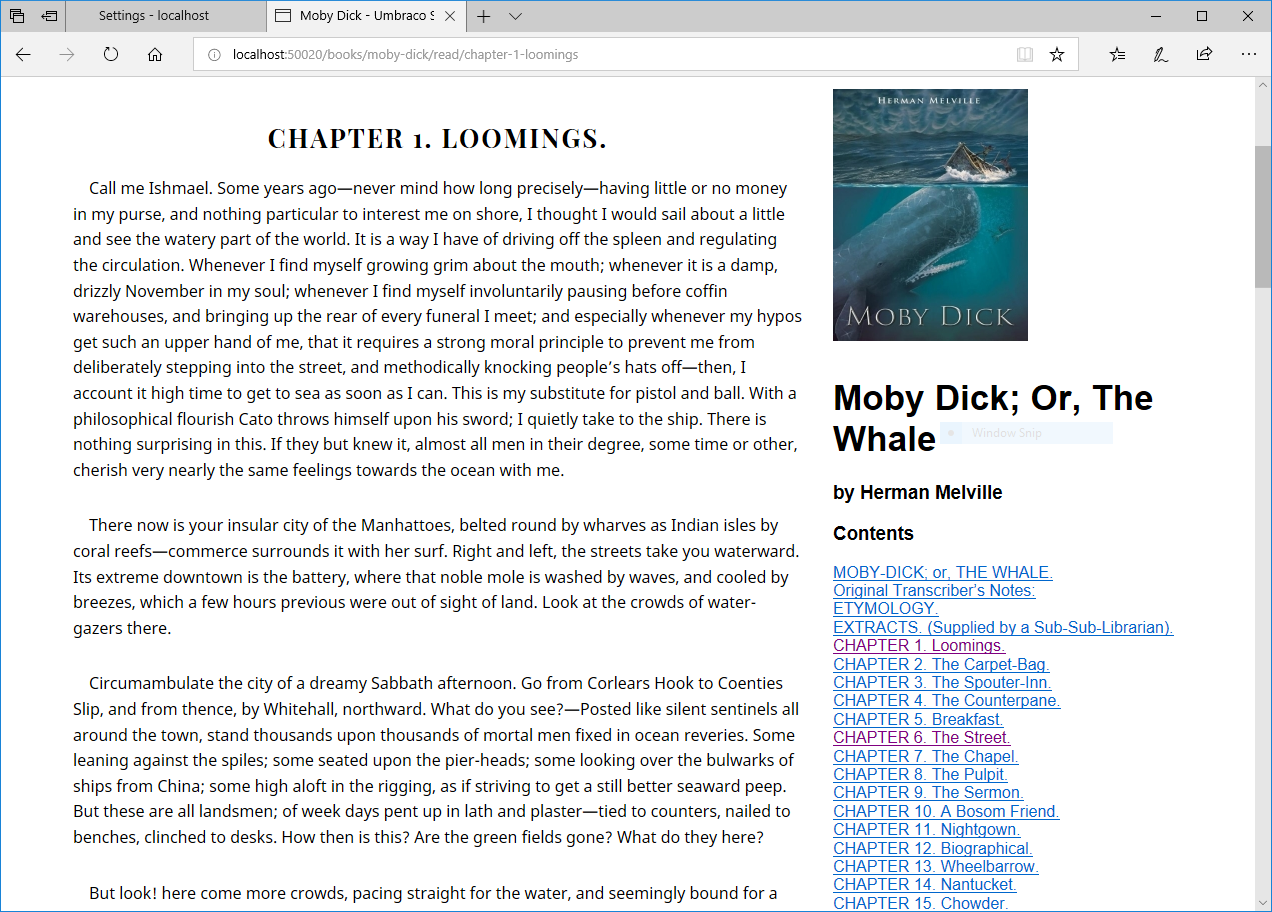Show tab previews chevron

(515, 16)
